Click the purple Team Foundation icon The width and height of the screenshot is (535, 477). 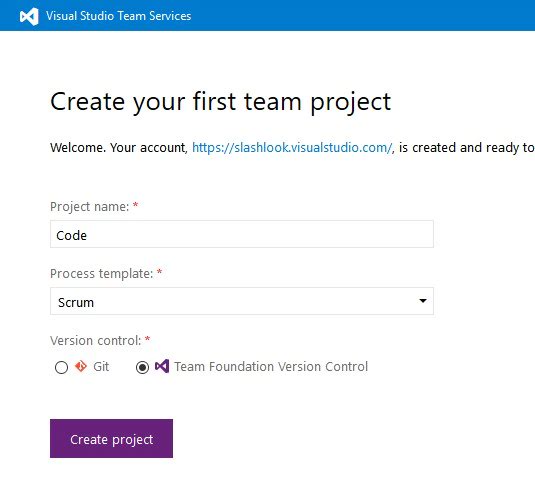click(162, 366)
